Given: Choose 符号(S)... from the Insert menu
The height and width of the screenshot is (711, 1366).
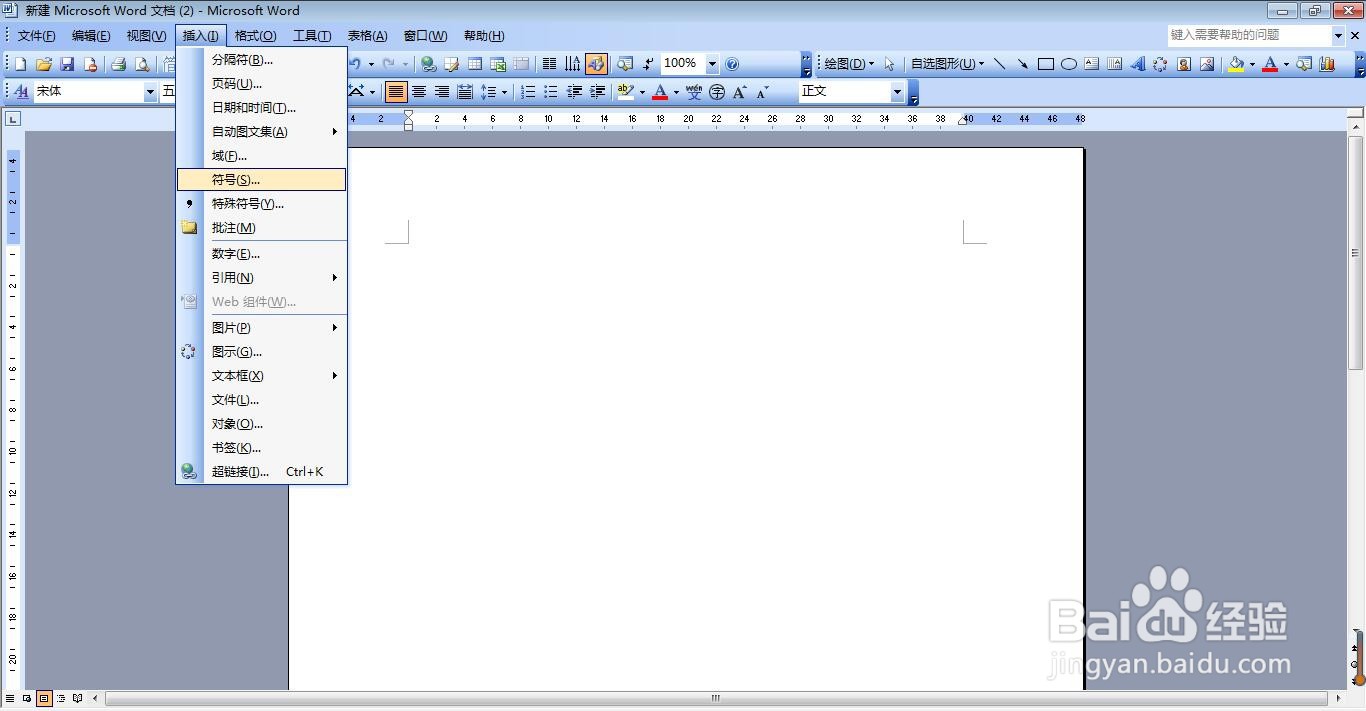Looking at the screenshot, I should [x=262, y=180].
